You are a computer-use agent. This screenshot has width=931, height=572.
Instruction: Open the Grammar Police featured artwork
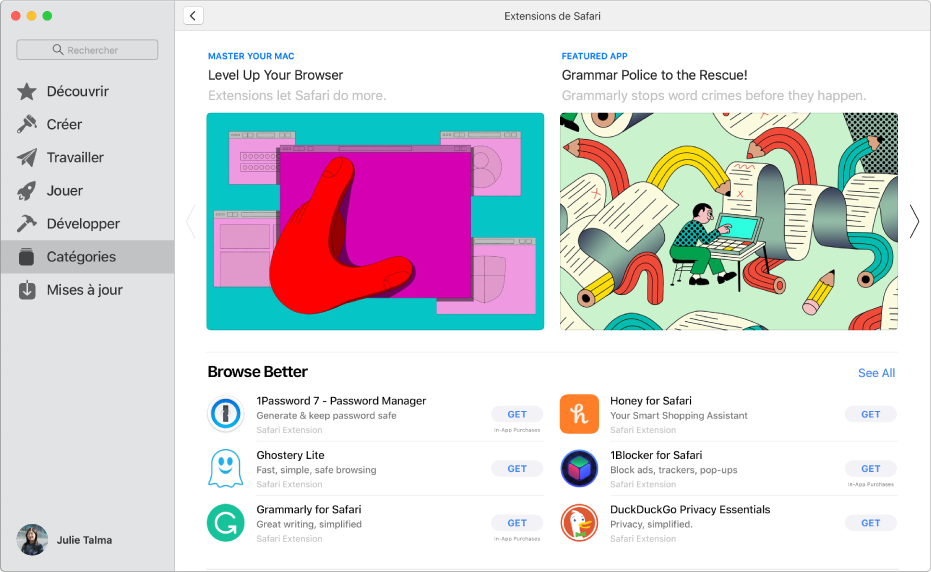click(729, 222)
